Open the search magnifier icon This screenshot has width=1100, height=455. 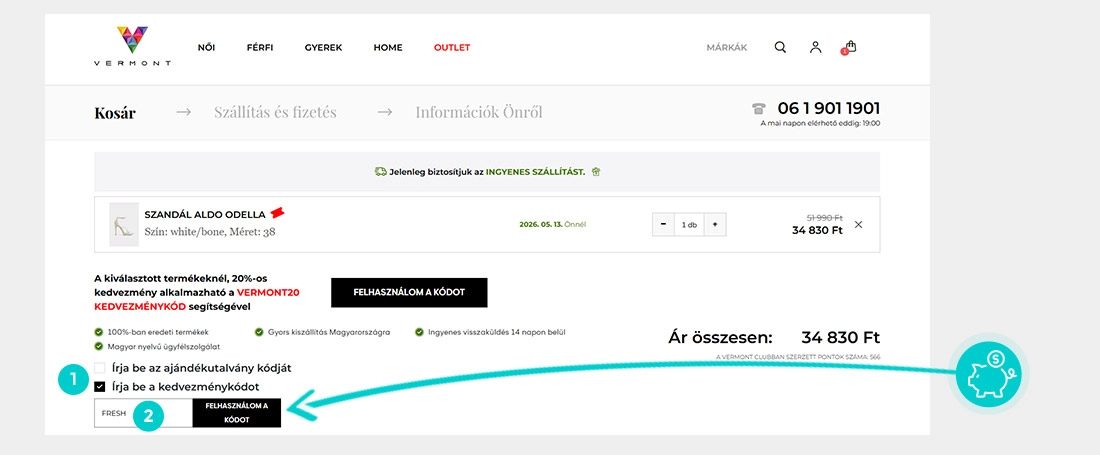(780, 48)
